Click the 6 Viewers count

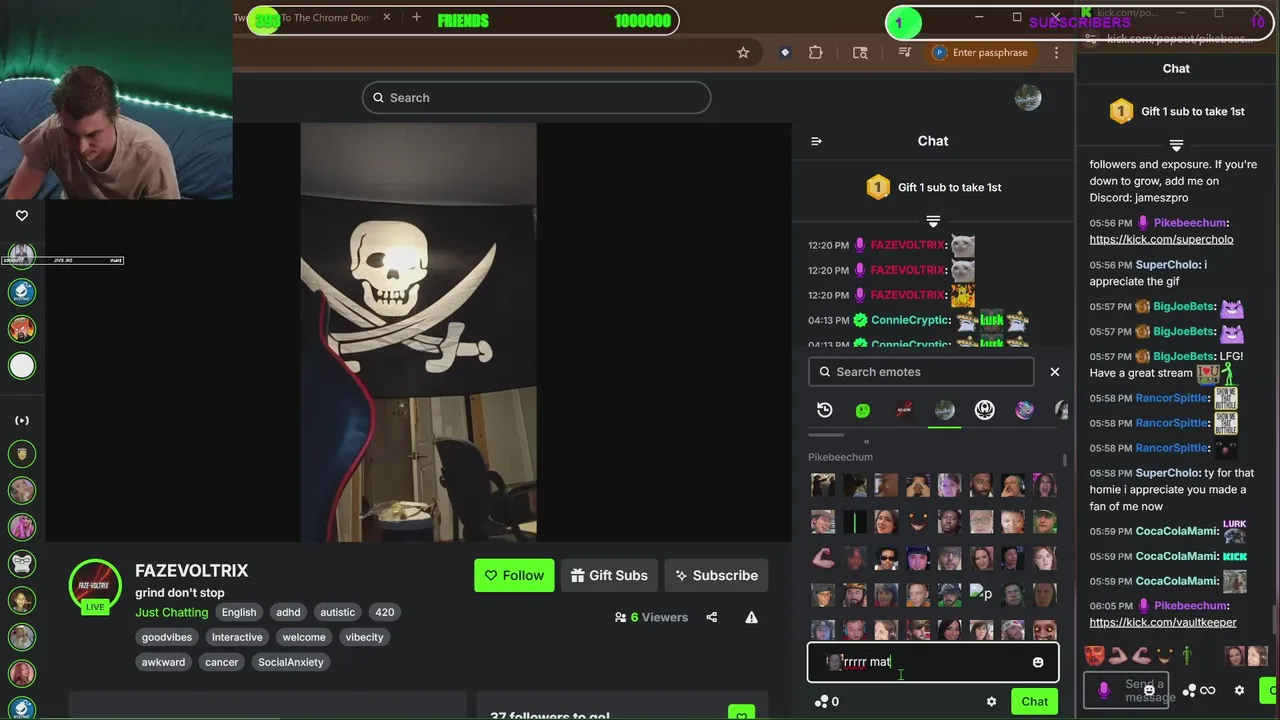[651, 617]
